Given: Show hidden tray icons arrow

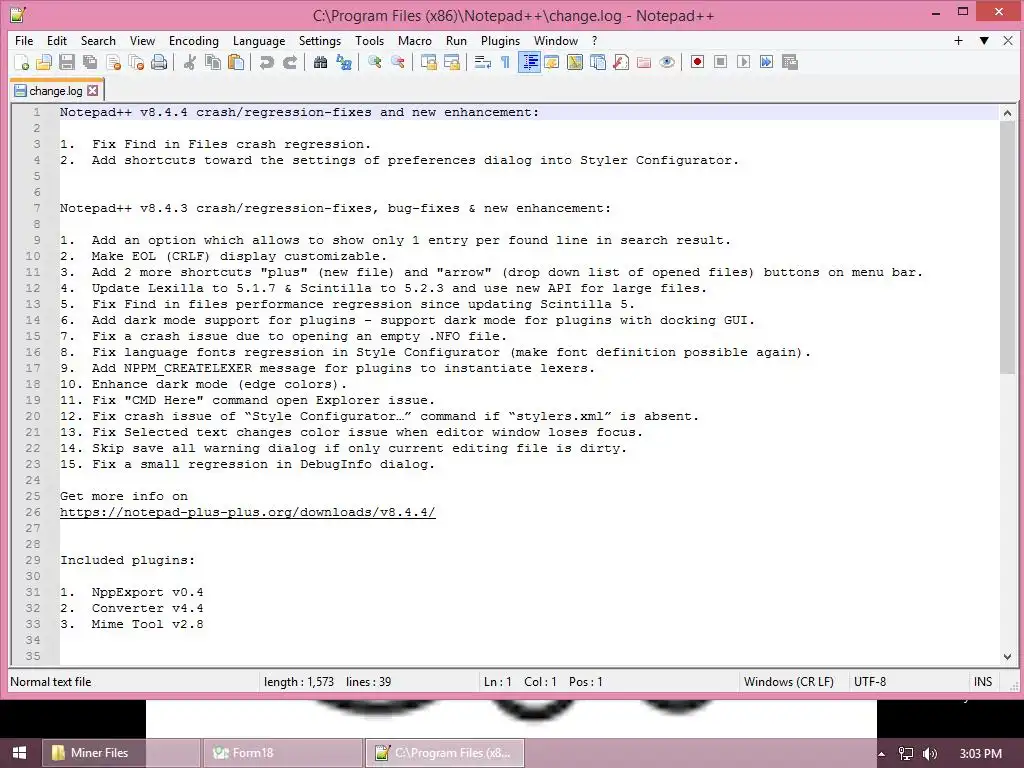Looking at the screenshot, I should [882, 754].
